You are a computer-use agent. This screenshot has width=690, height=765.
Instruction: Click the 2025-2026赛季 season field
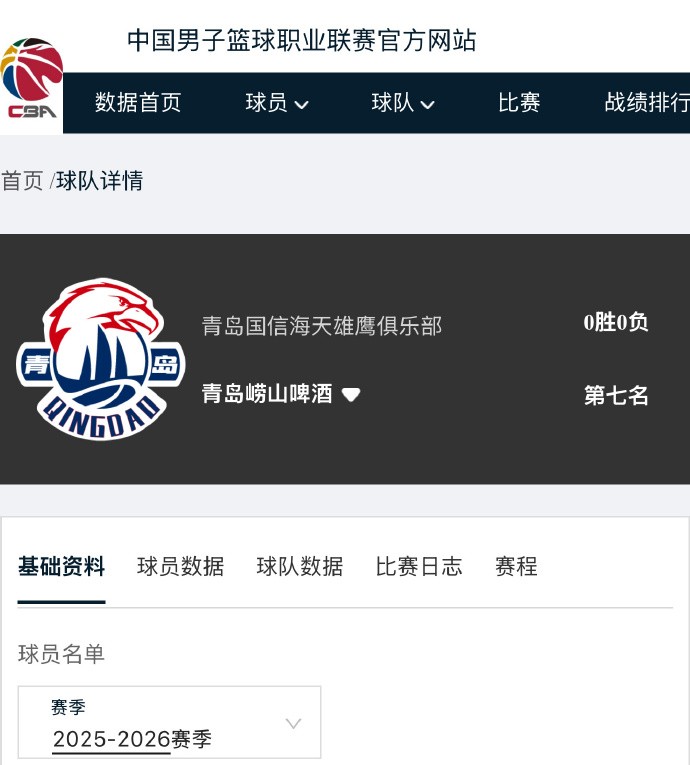pyautogui.click(x=169, y=722)
